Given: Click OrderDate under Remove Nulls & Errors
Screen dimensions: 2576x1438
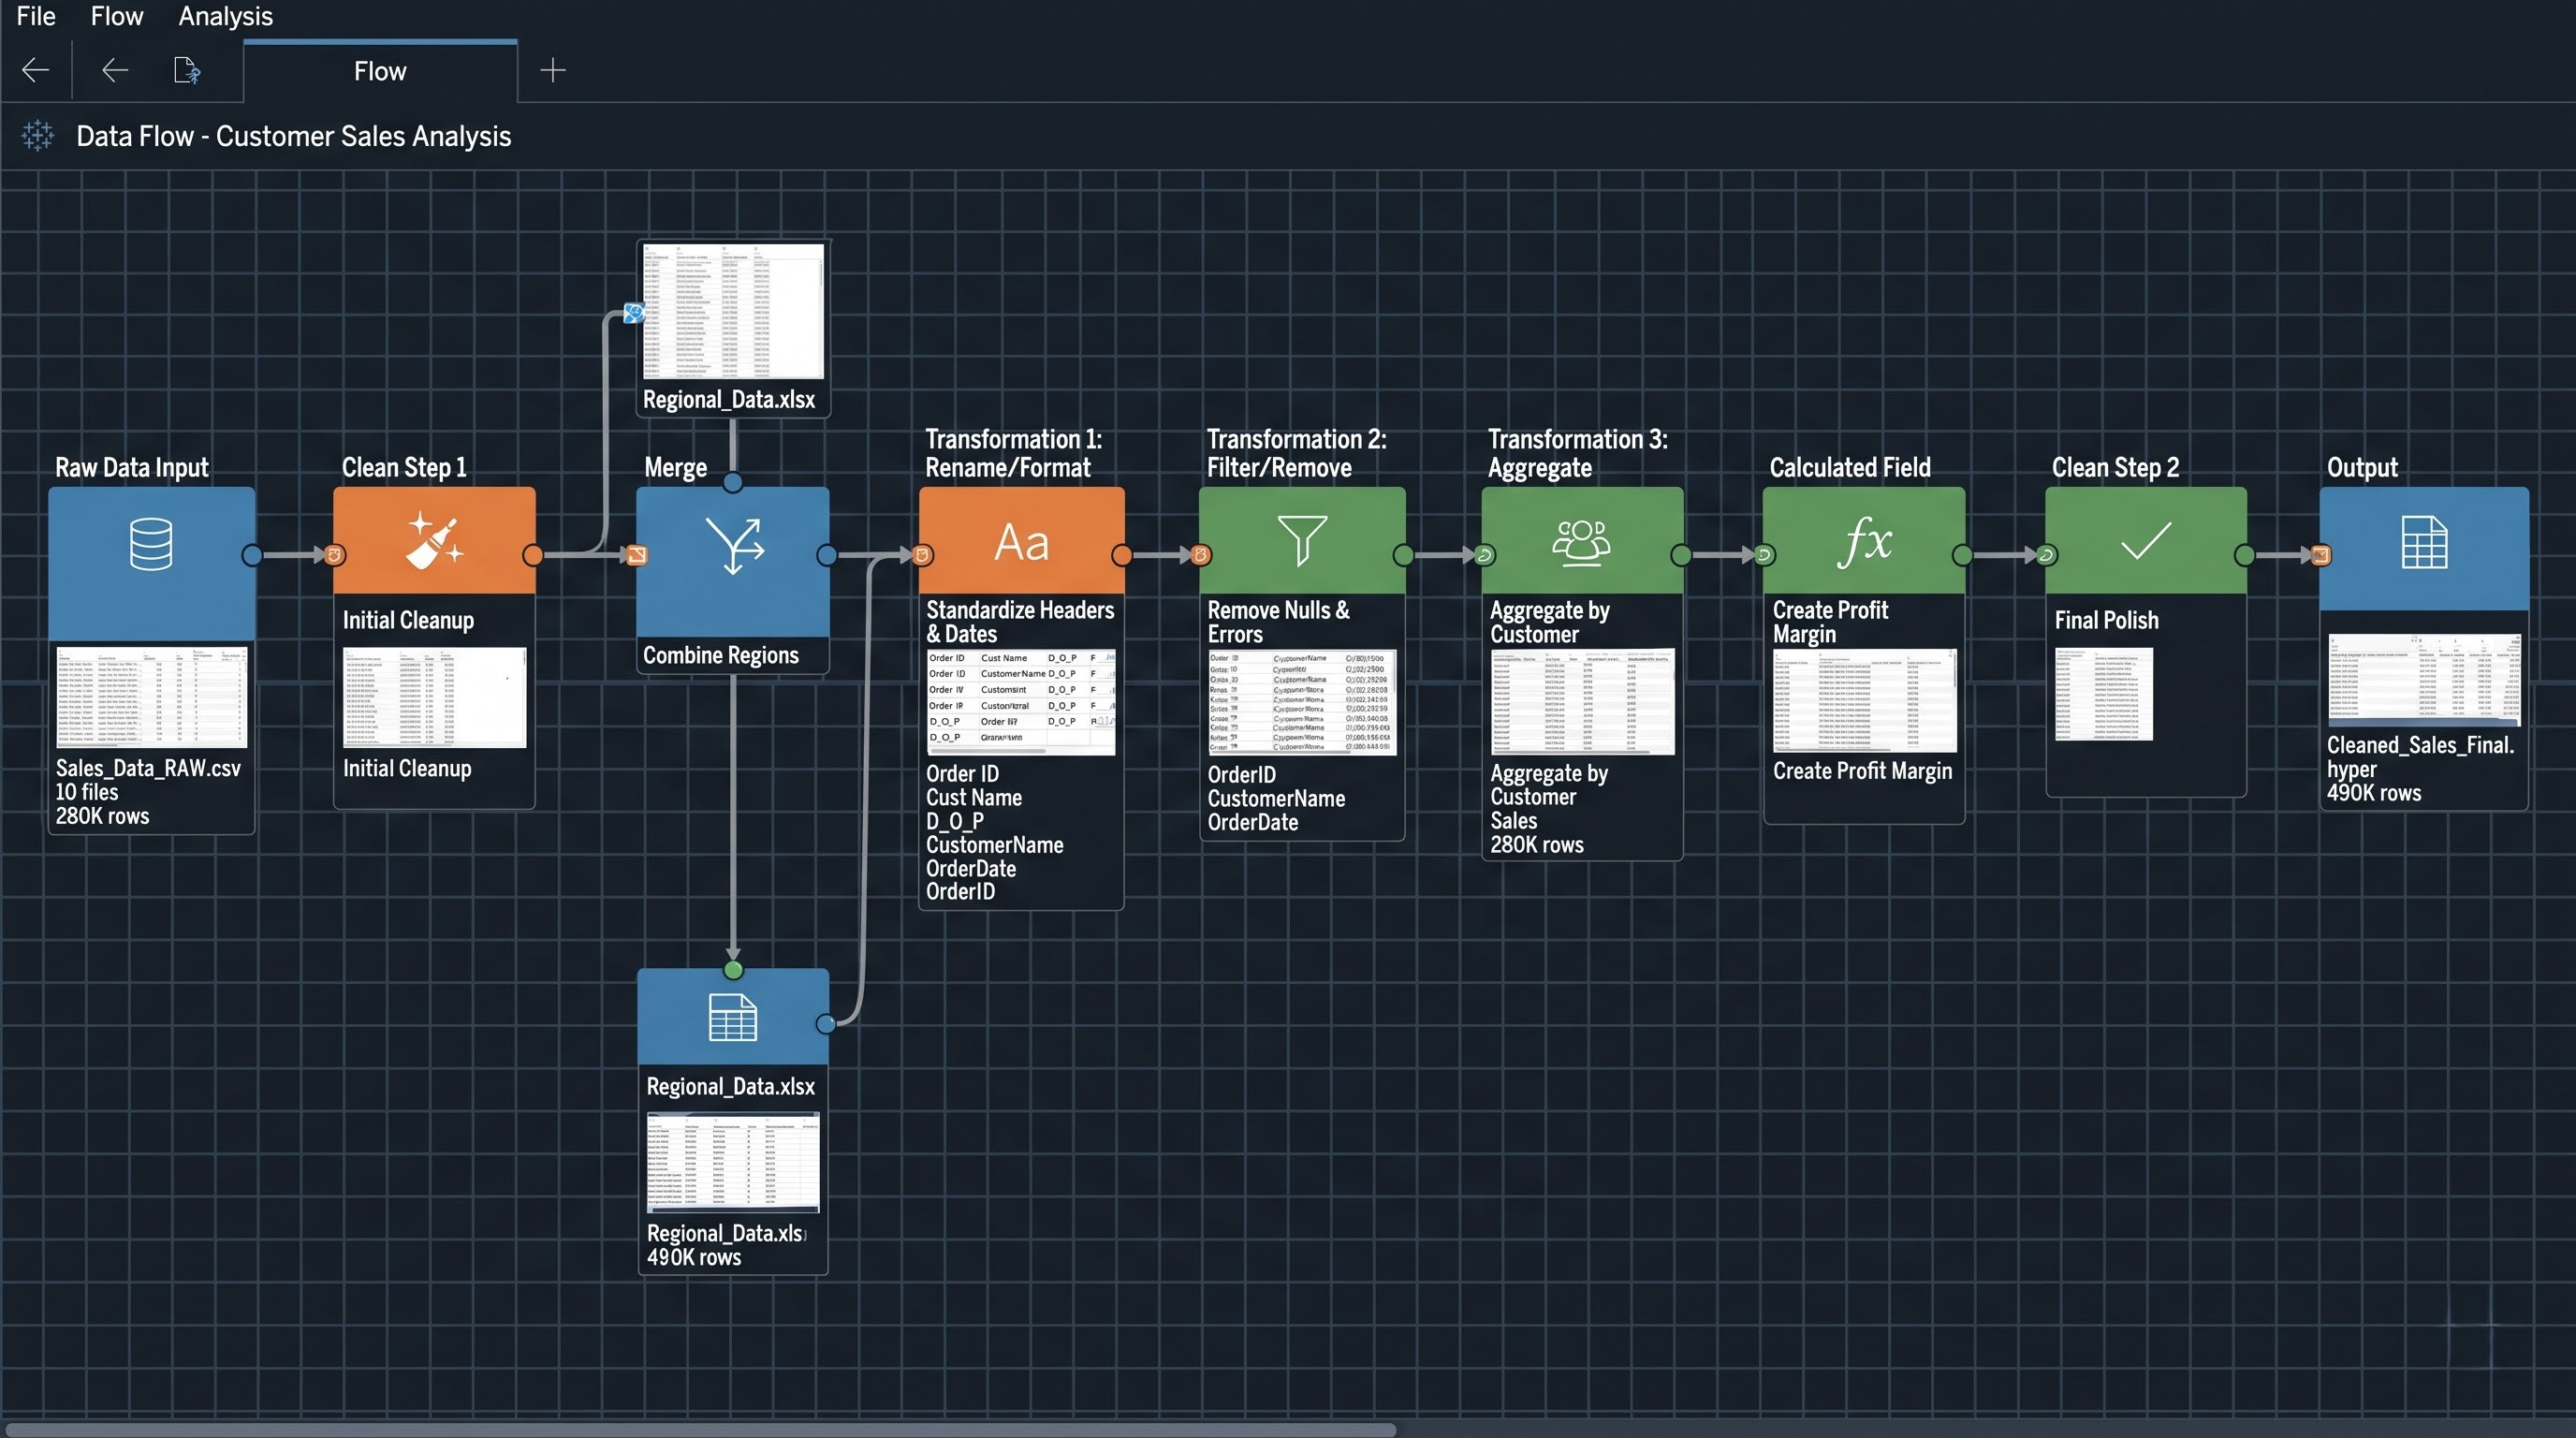Looking at the screenshot, I should click(1253, 822).
